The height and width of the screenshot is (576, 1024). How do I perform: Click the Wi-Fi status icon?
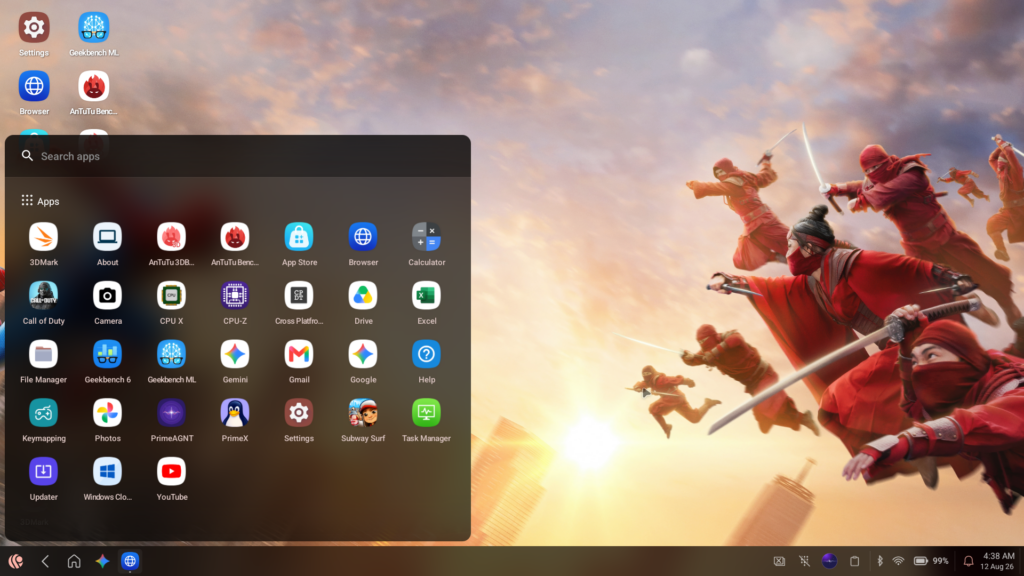click(899, 561)
